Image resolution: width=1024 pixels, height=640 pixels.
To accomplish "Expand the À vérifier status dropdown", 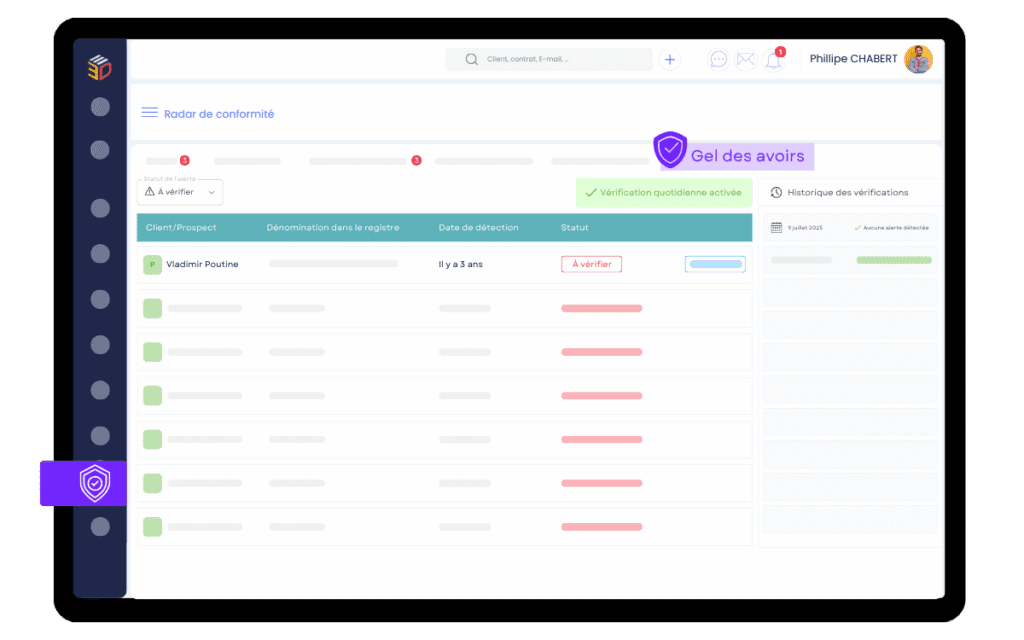I will pos(180,192).
